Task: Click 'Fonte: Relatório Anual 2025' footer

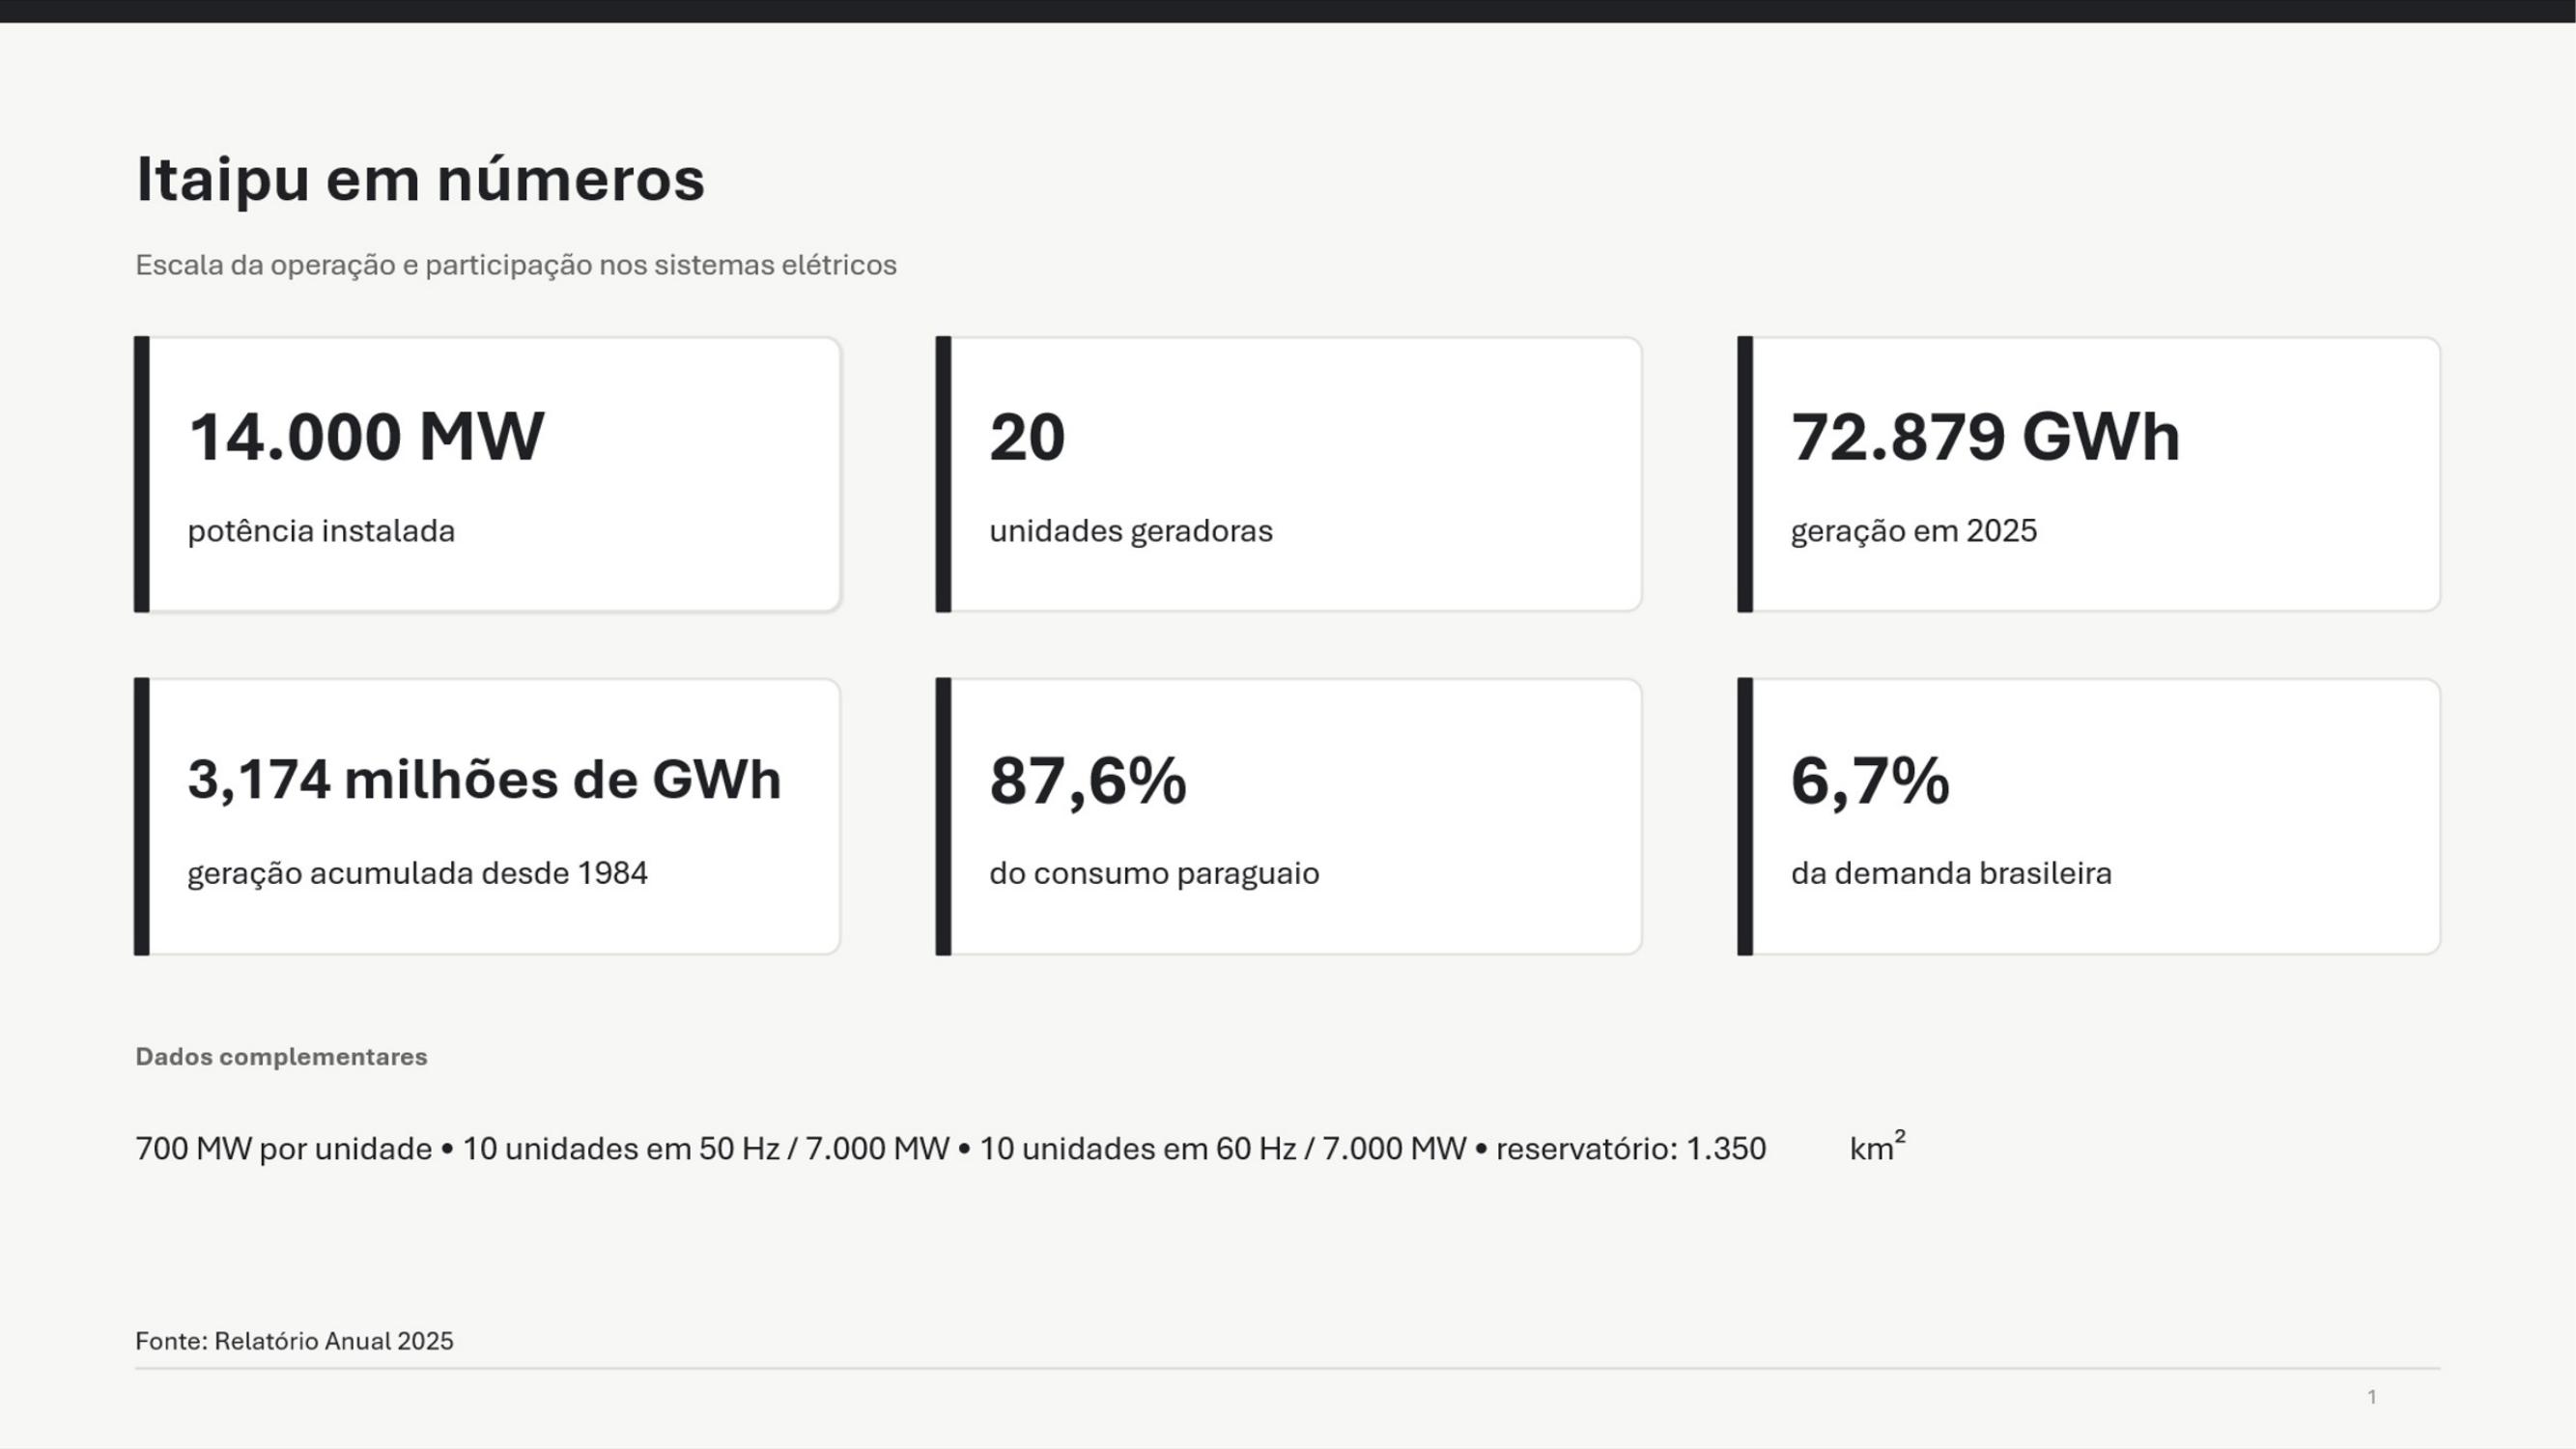Action: coord(294,1341)
